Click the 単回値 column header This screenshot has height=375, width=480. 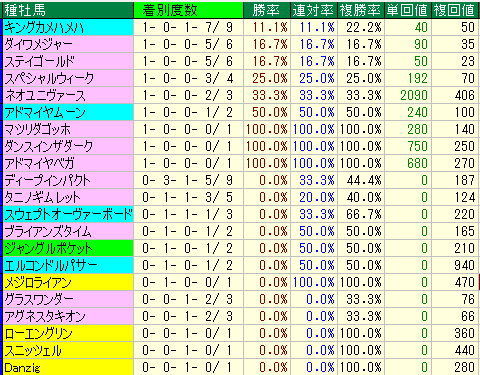click(407, 10)
